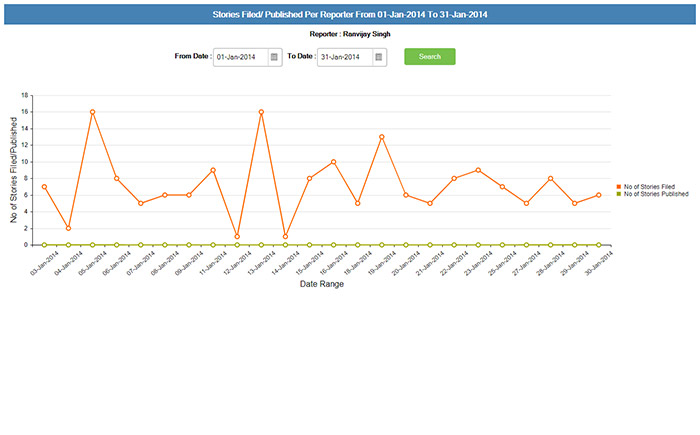Click the 'Stories Filed/ Published Per Reporter' header title

coord(350,14)
